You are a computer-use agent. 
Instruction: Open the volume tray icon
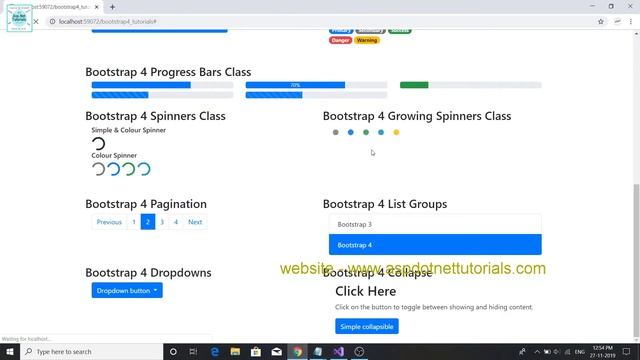[x=557, y=351]
